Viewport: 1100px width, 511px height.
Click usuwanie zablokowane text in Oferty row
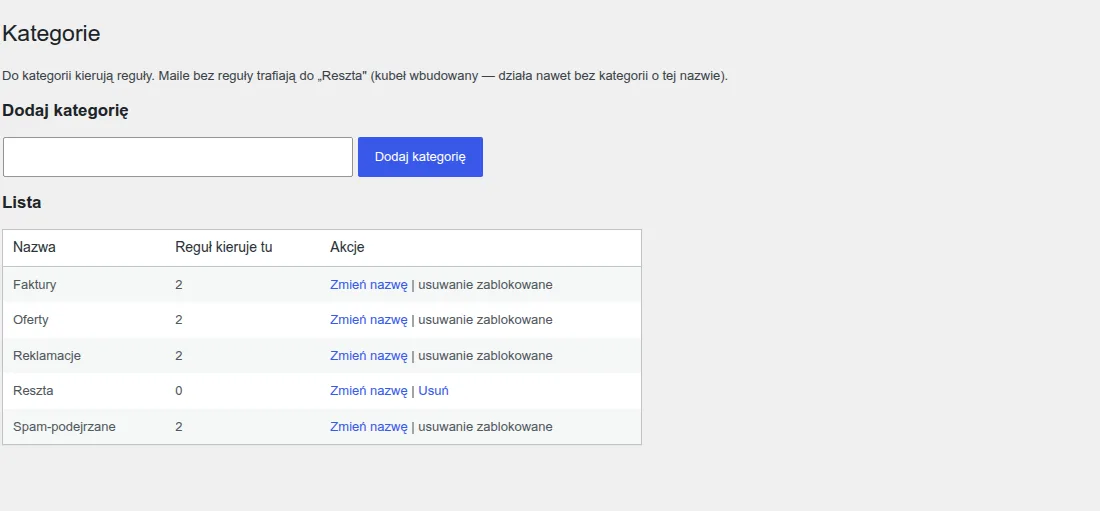485,319
